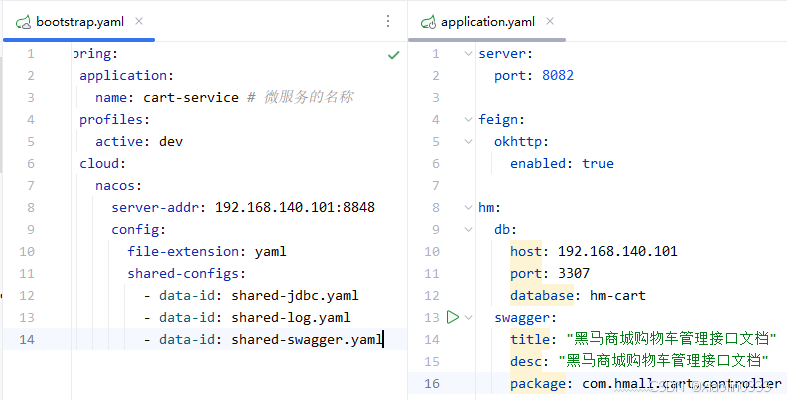Collapse the swagger block fold arrow
The image size is (787, 400).
[x=468, y=317]
